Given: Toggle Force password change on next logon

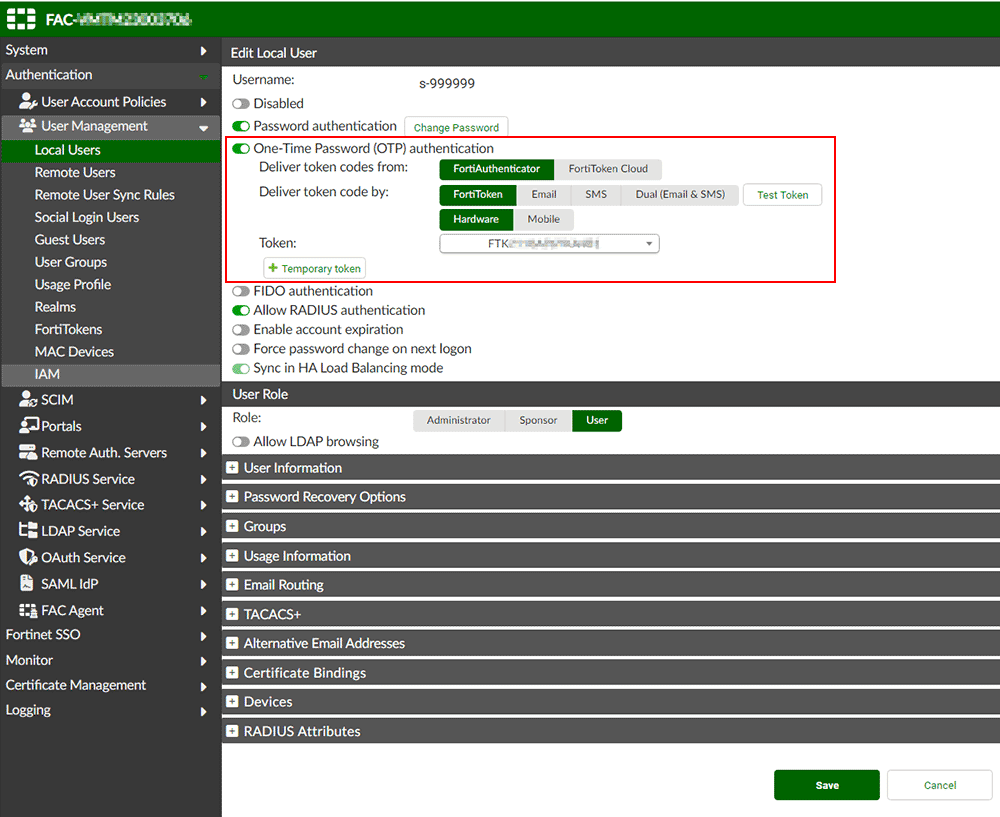Looking at the screenshot, I should click(x=240, y=349).
